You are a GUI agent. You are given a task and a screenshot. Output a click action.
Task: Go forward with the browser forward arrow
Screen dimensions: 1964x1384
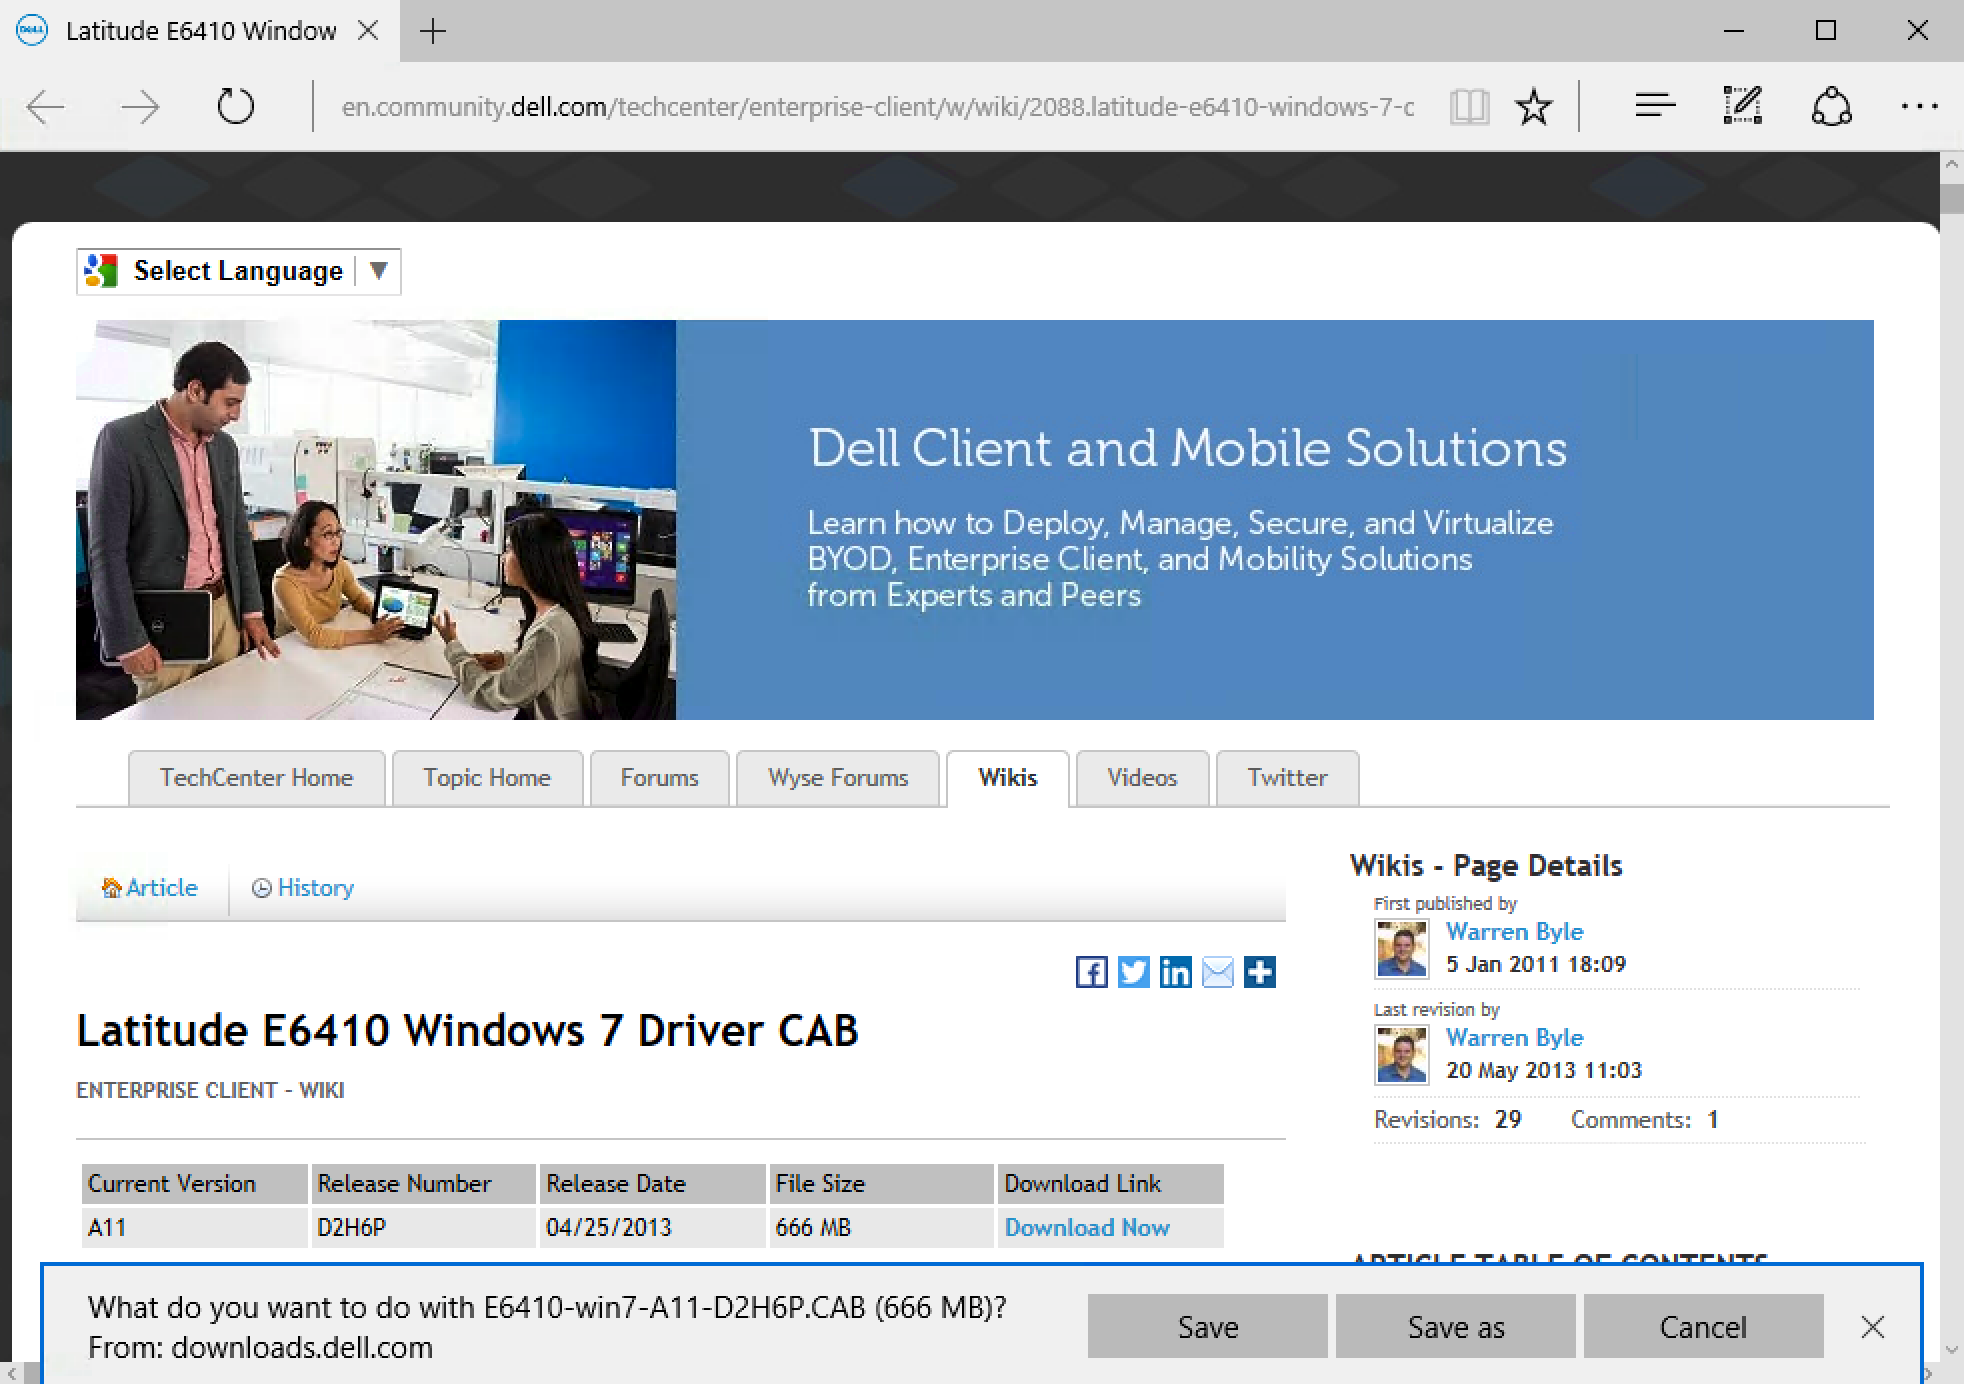pos(140,106)
